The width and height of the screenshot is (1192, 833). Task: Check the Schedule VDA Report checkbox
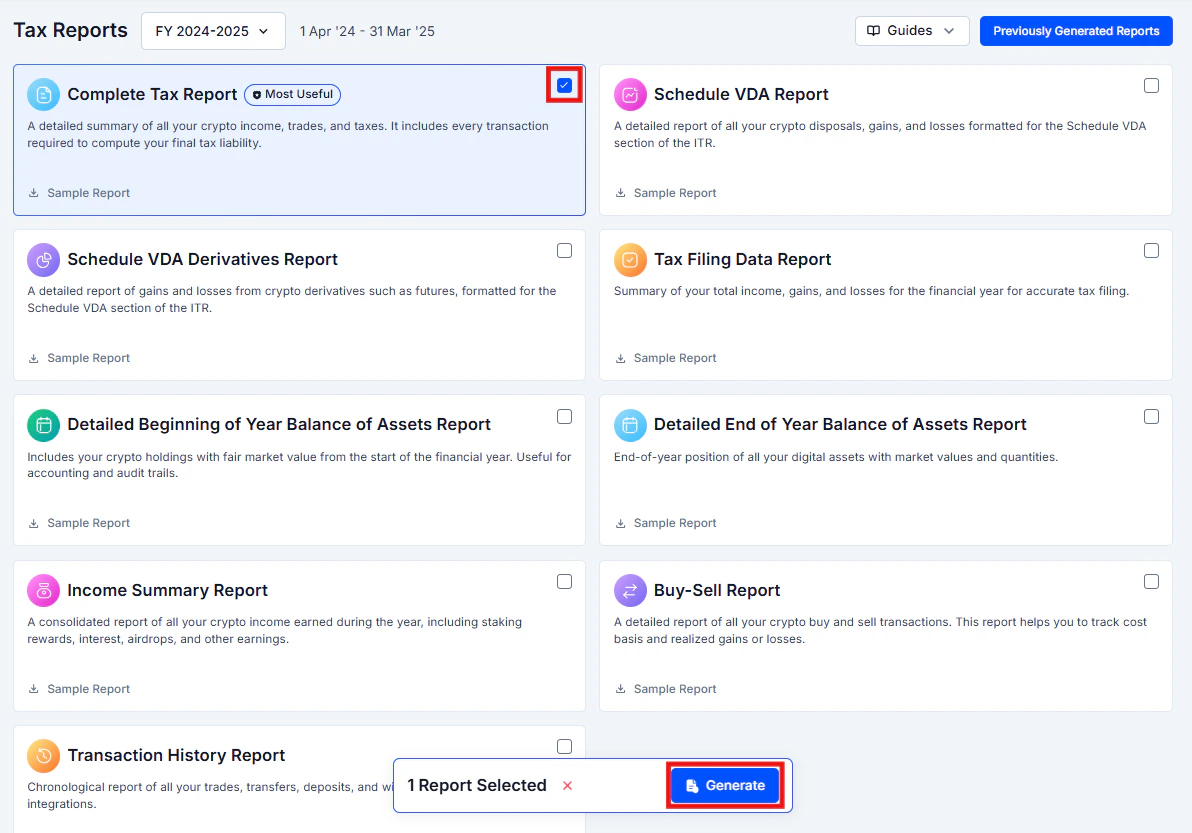point(1152,85)
